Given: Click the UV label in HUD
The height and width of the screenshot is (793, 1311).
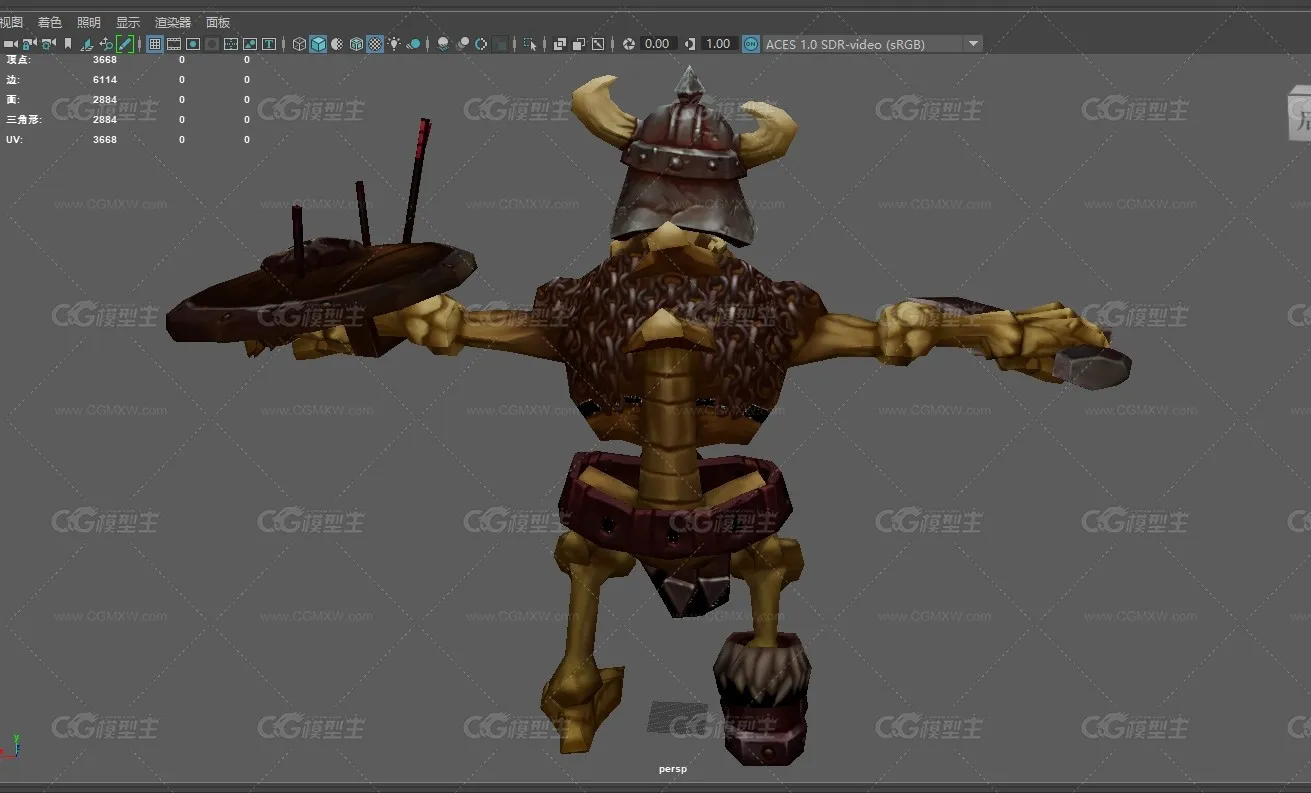Looking at the screenshot, I should (14, 140).
